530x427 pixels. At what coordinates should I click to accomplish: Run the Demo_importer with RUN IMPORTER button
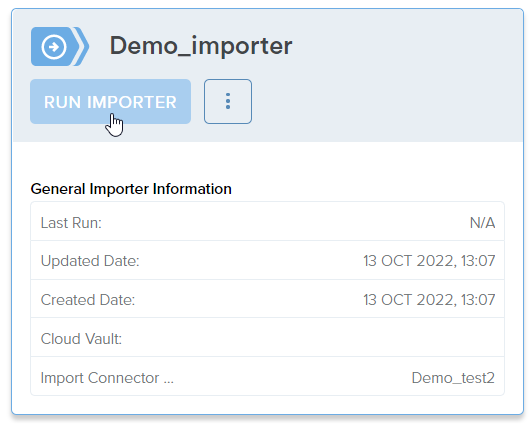(x=111, y=101)
